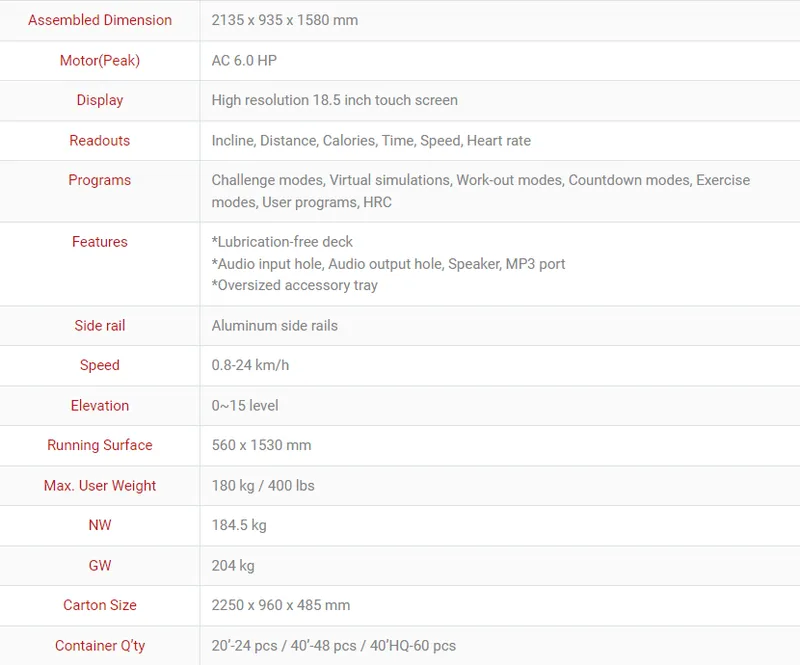This screenshot has height=665, width=800.
Task: Click the 'Display' row label
Action: coord(100,100)
